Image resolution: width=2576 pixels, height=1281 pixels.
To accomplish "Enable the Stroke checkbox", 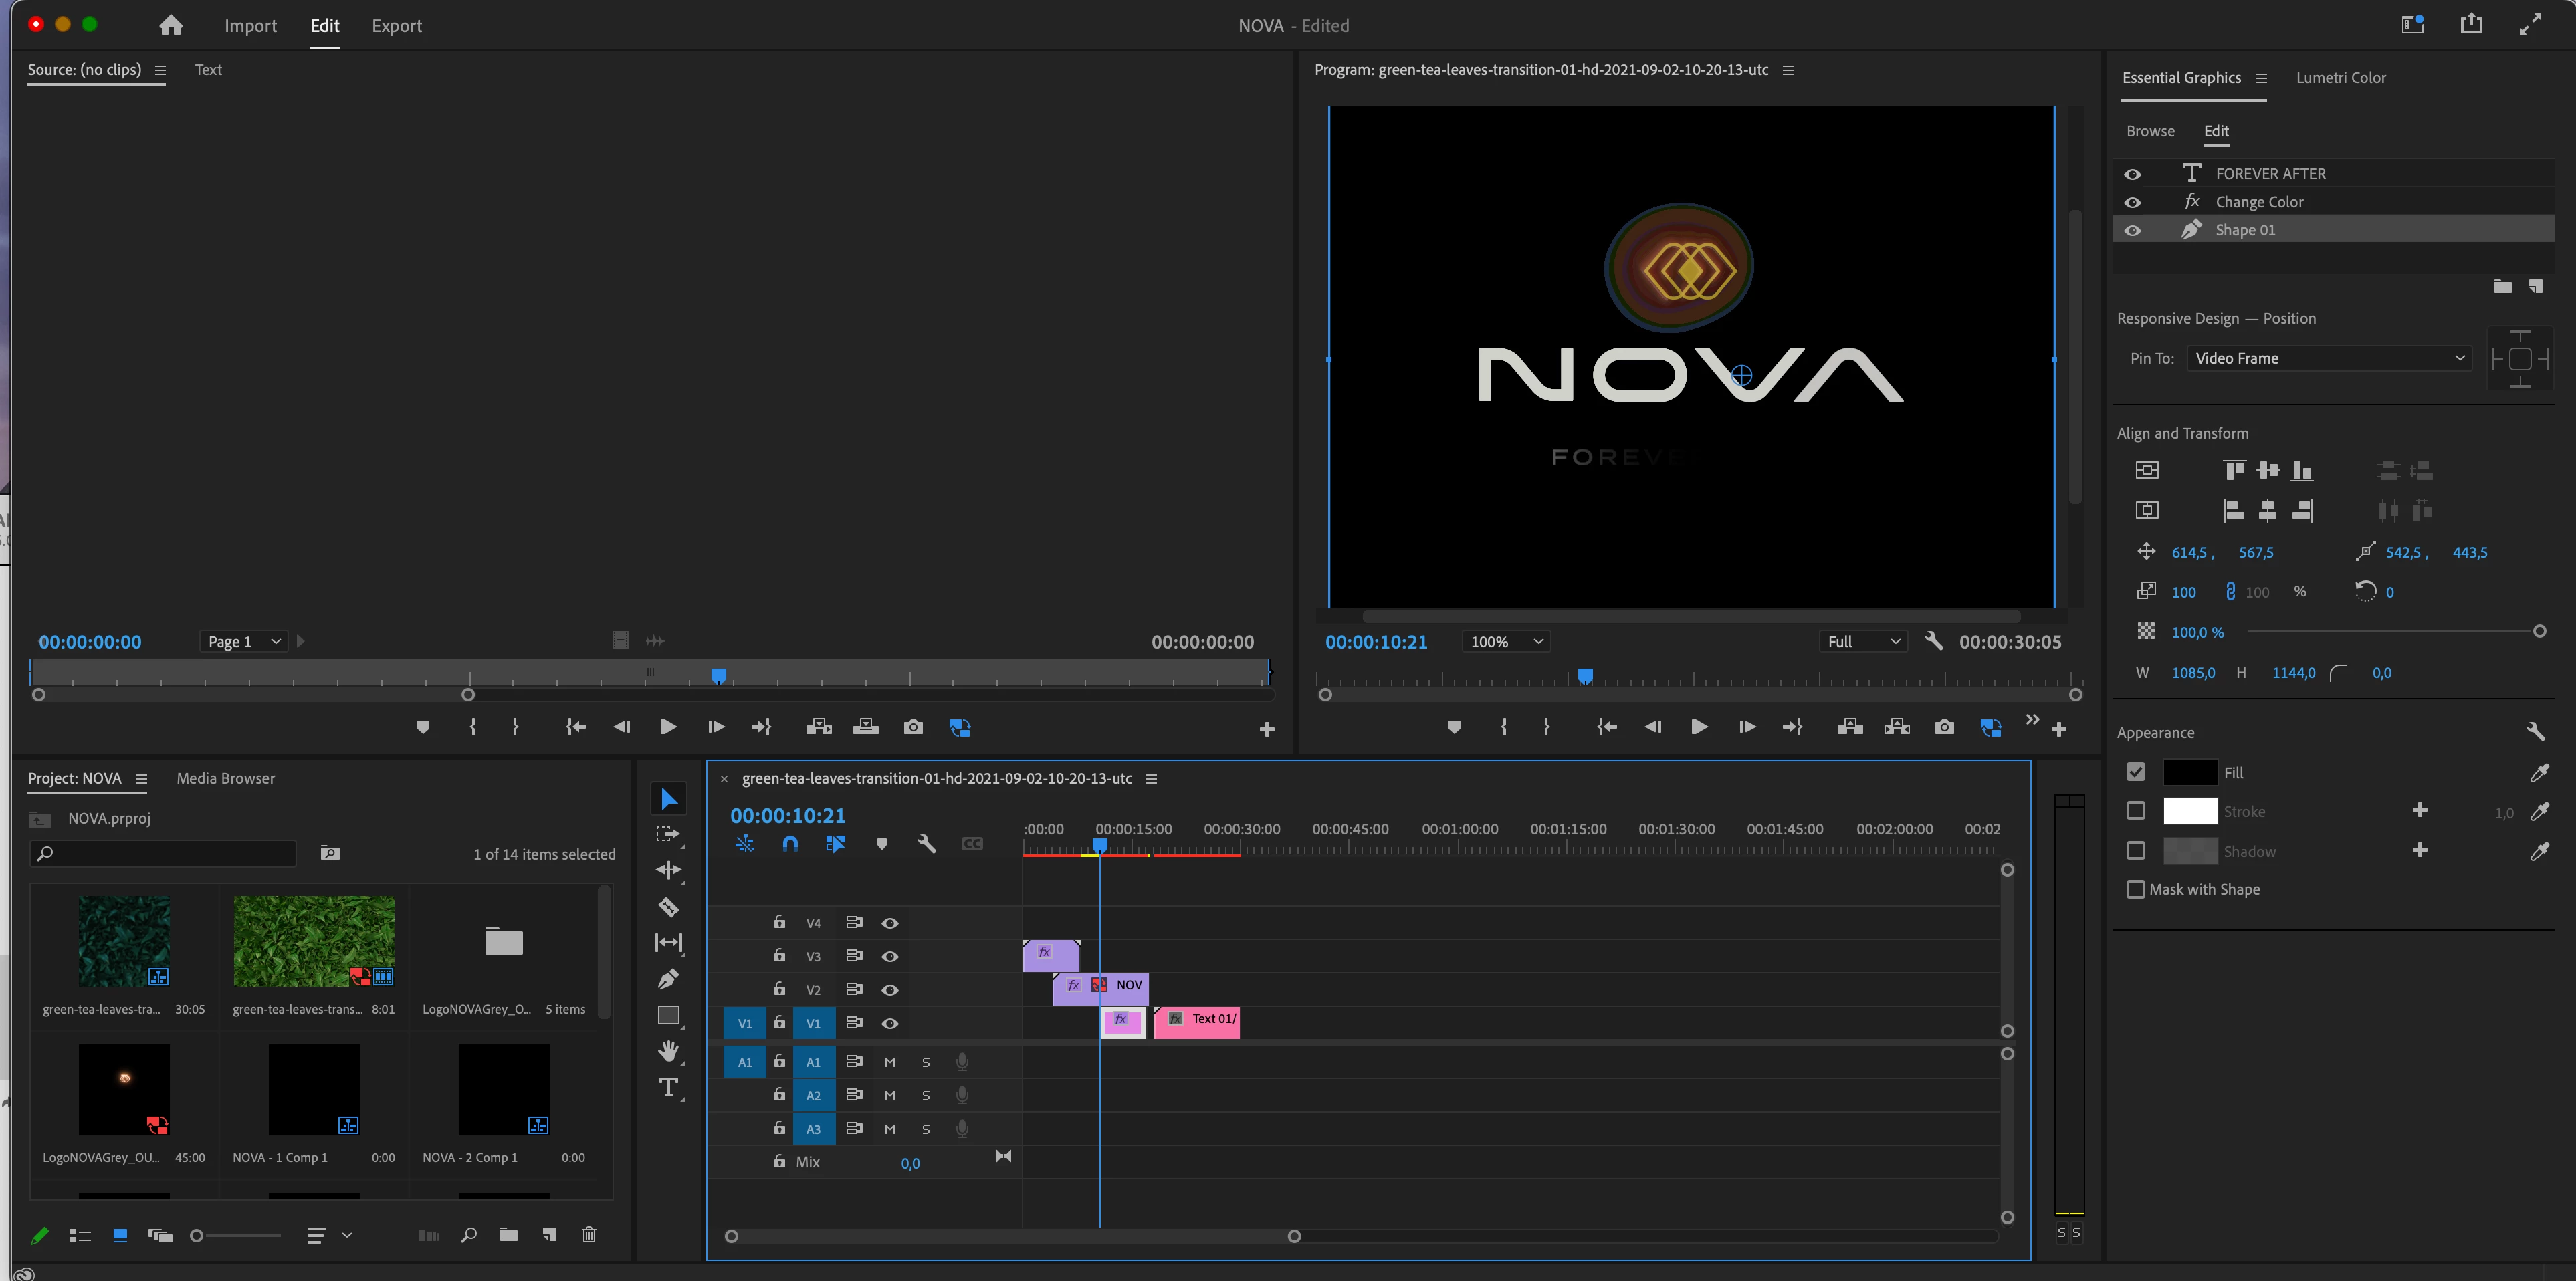I will pos(2135,811).
